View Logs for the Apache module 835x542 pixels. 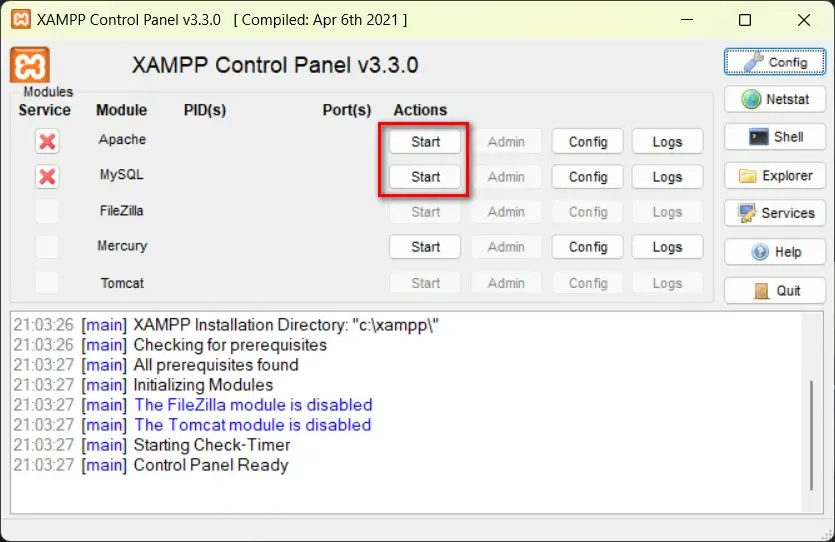(x=667, y=141)
